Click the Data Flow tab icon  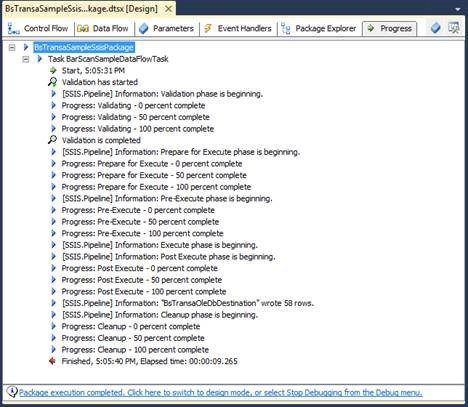(83, 29)
